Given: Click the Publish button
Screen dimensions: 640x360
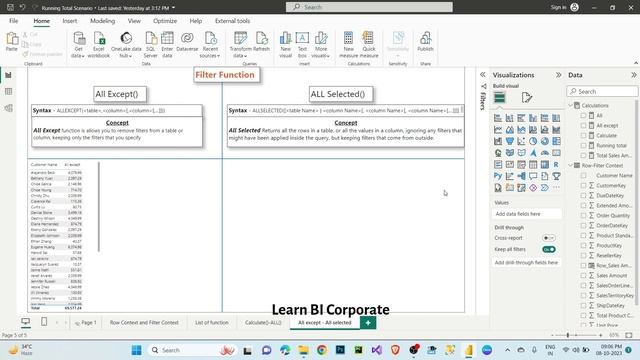Looking at the screenshot, I should pyautogui.click(x=425, y=42).
